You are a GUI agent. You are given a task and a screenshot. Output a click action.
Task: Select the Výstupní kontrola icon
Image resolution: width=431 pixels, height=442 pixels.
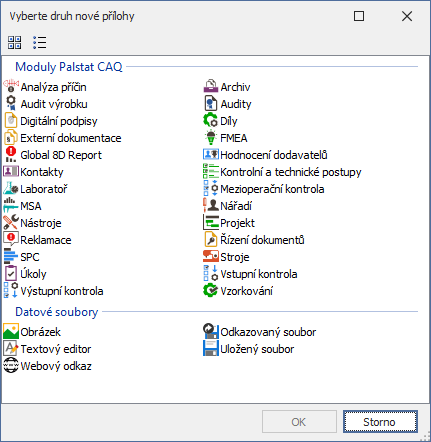(x=11, y=291)
